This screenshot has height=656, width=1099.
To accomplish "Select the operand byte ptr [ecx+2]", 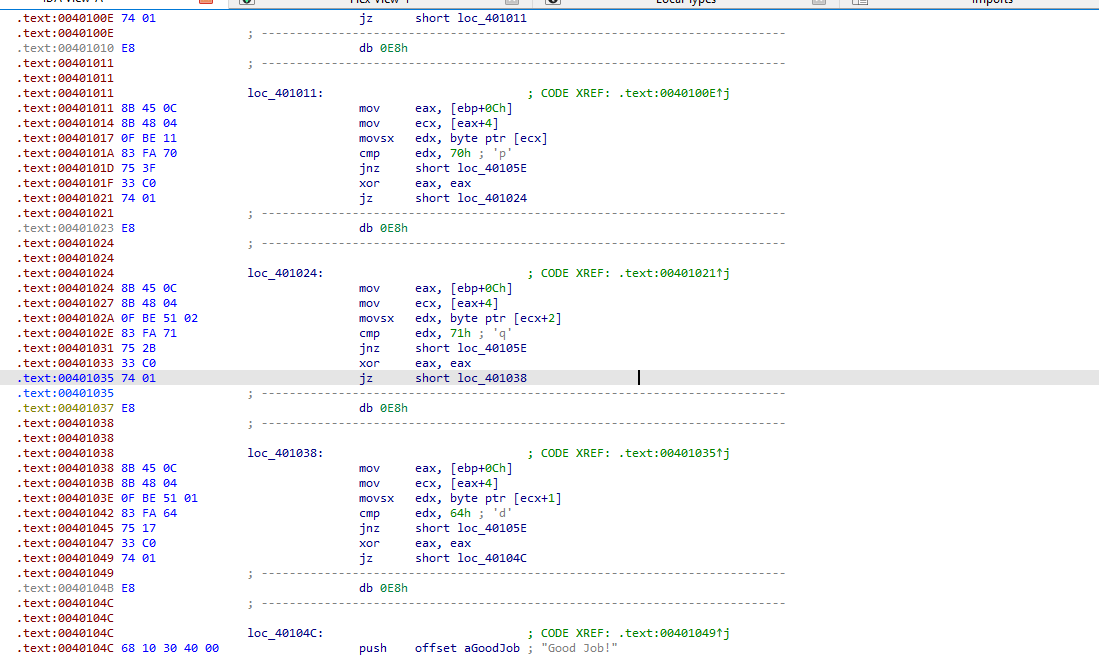I will tap(506, 318).
